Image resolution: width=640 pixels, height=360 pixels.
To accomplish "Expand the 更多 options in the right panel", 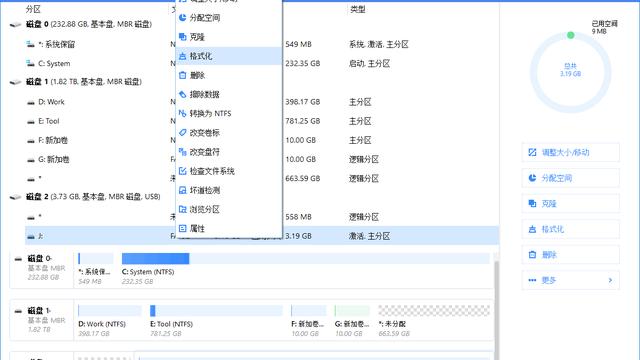I will click(570, 280).
